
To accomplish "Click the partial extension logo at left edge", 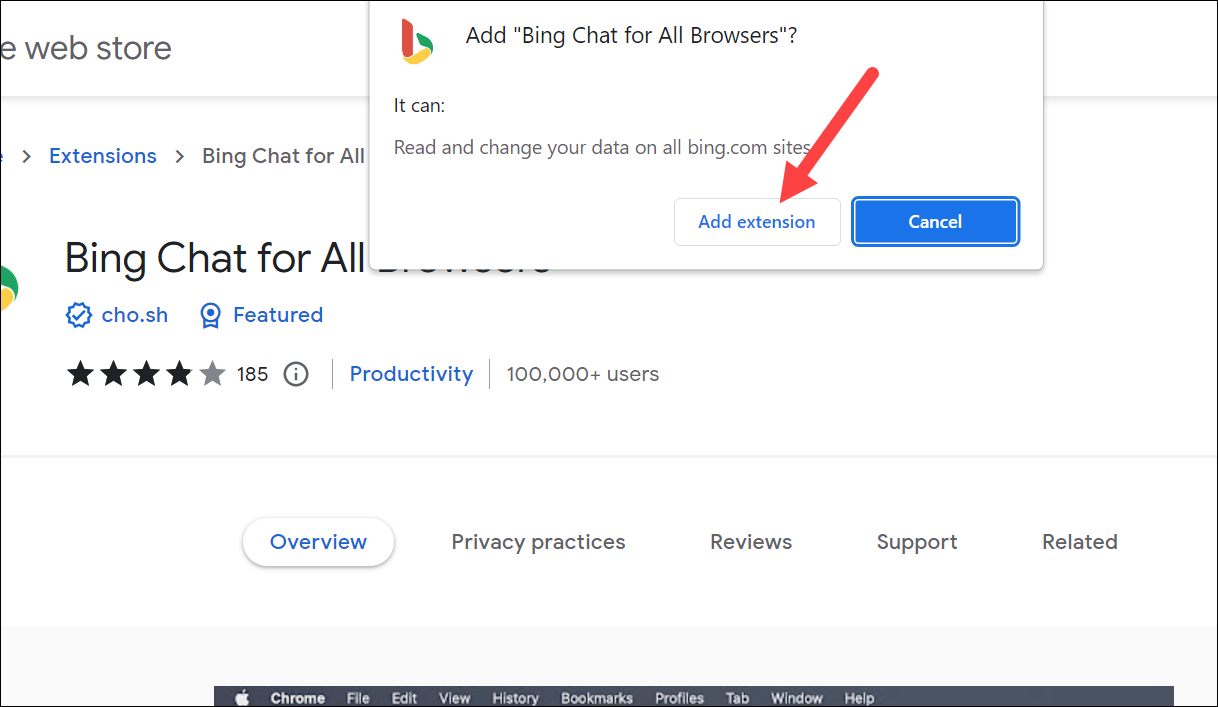I will point(8,289).
